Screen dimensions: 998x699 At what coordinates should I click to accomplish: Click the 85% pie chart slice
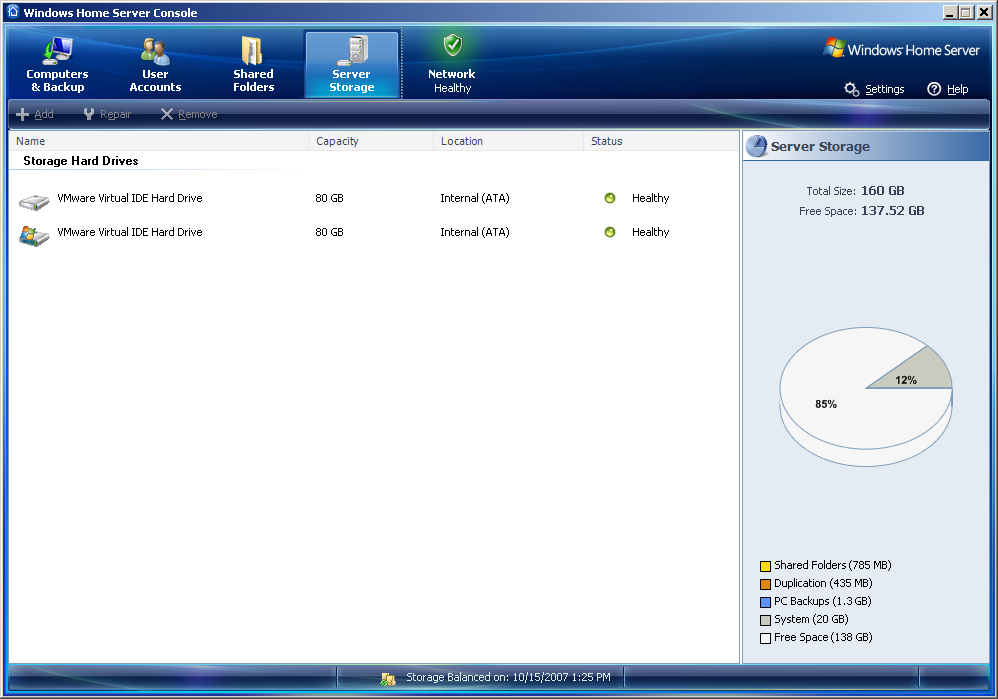(x=826, y=404)
